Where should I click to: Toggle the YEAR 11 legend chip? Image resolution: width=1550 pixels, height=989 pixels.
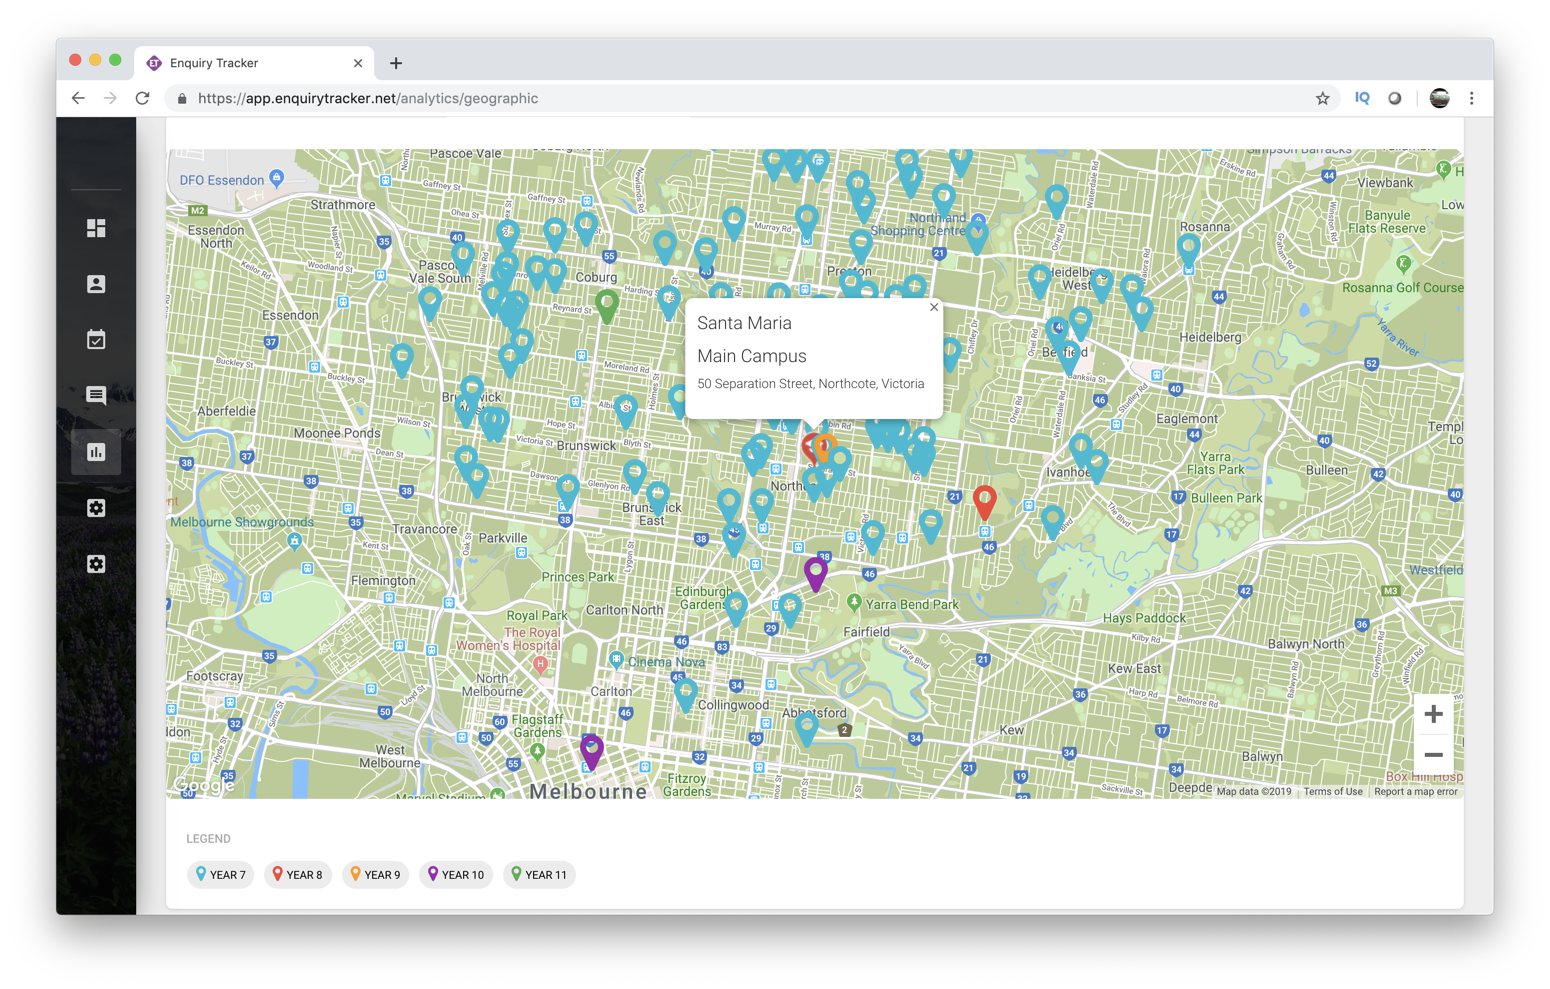(539, 875)
